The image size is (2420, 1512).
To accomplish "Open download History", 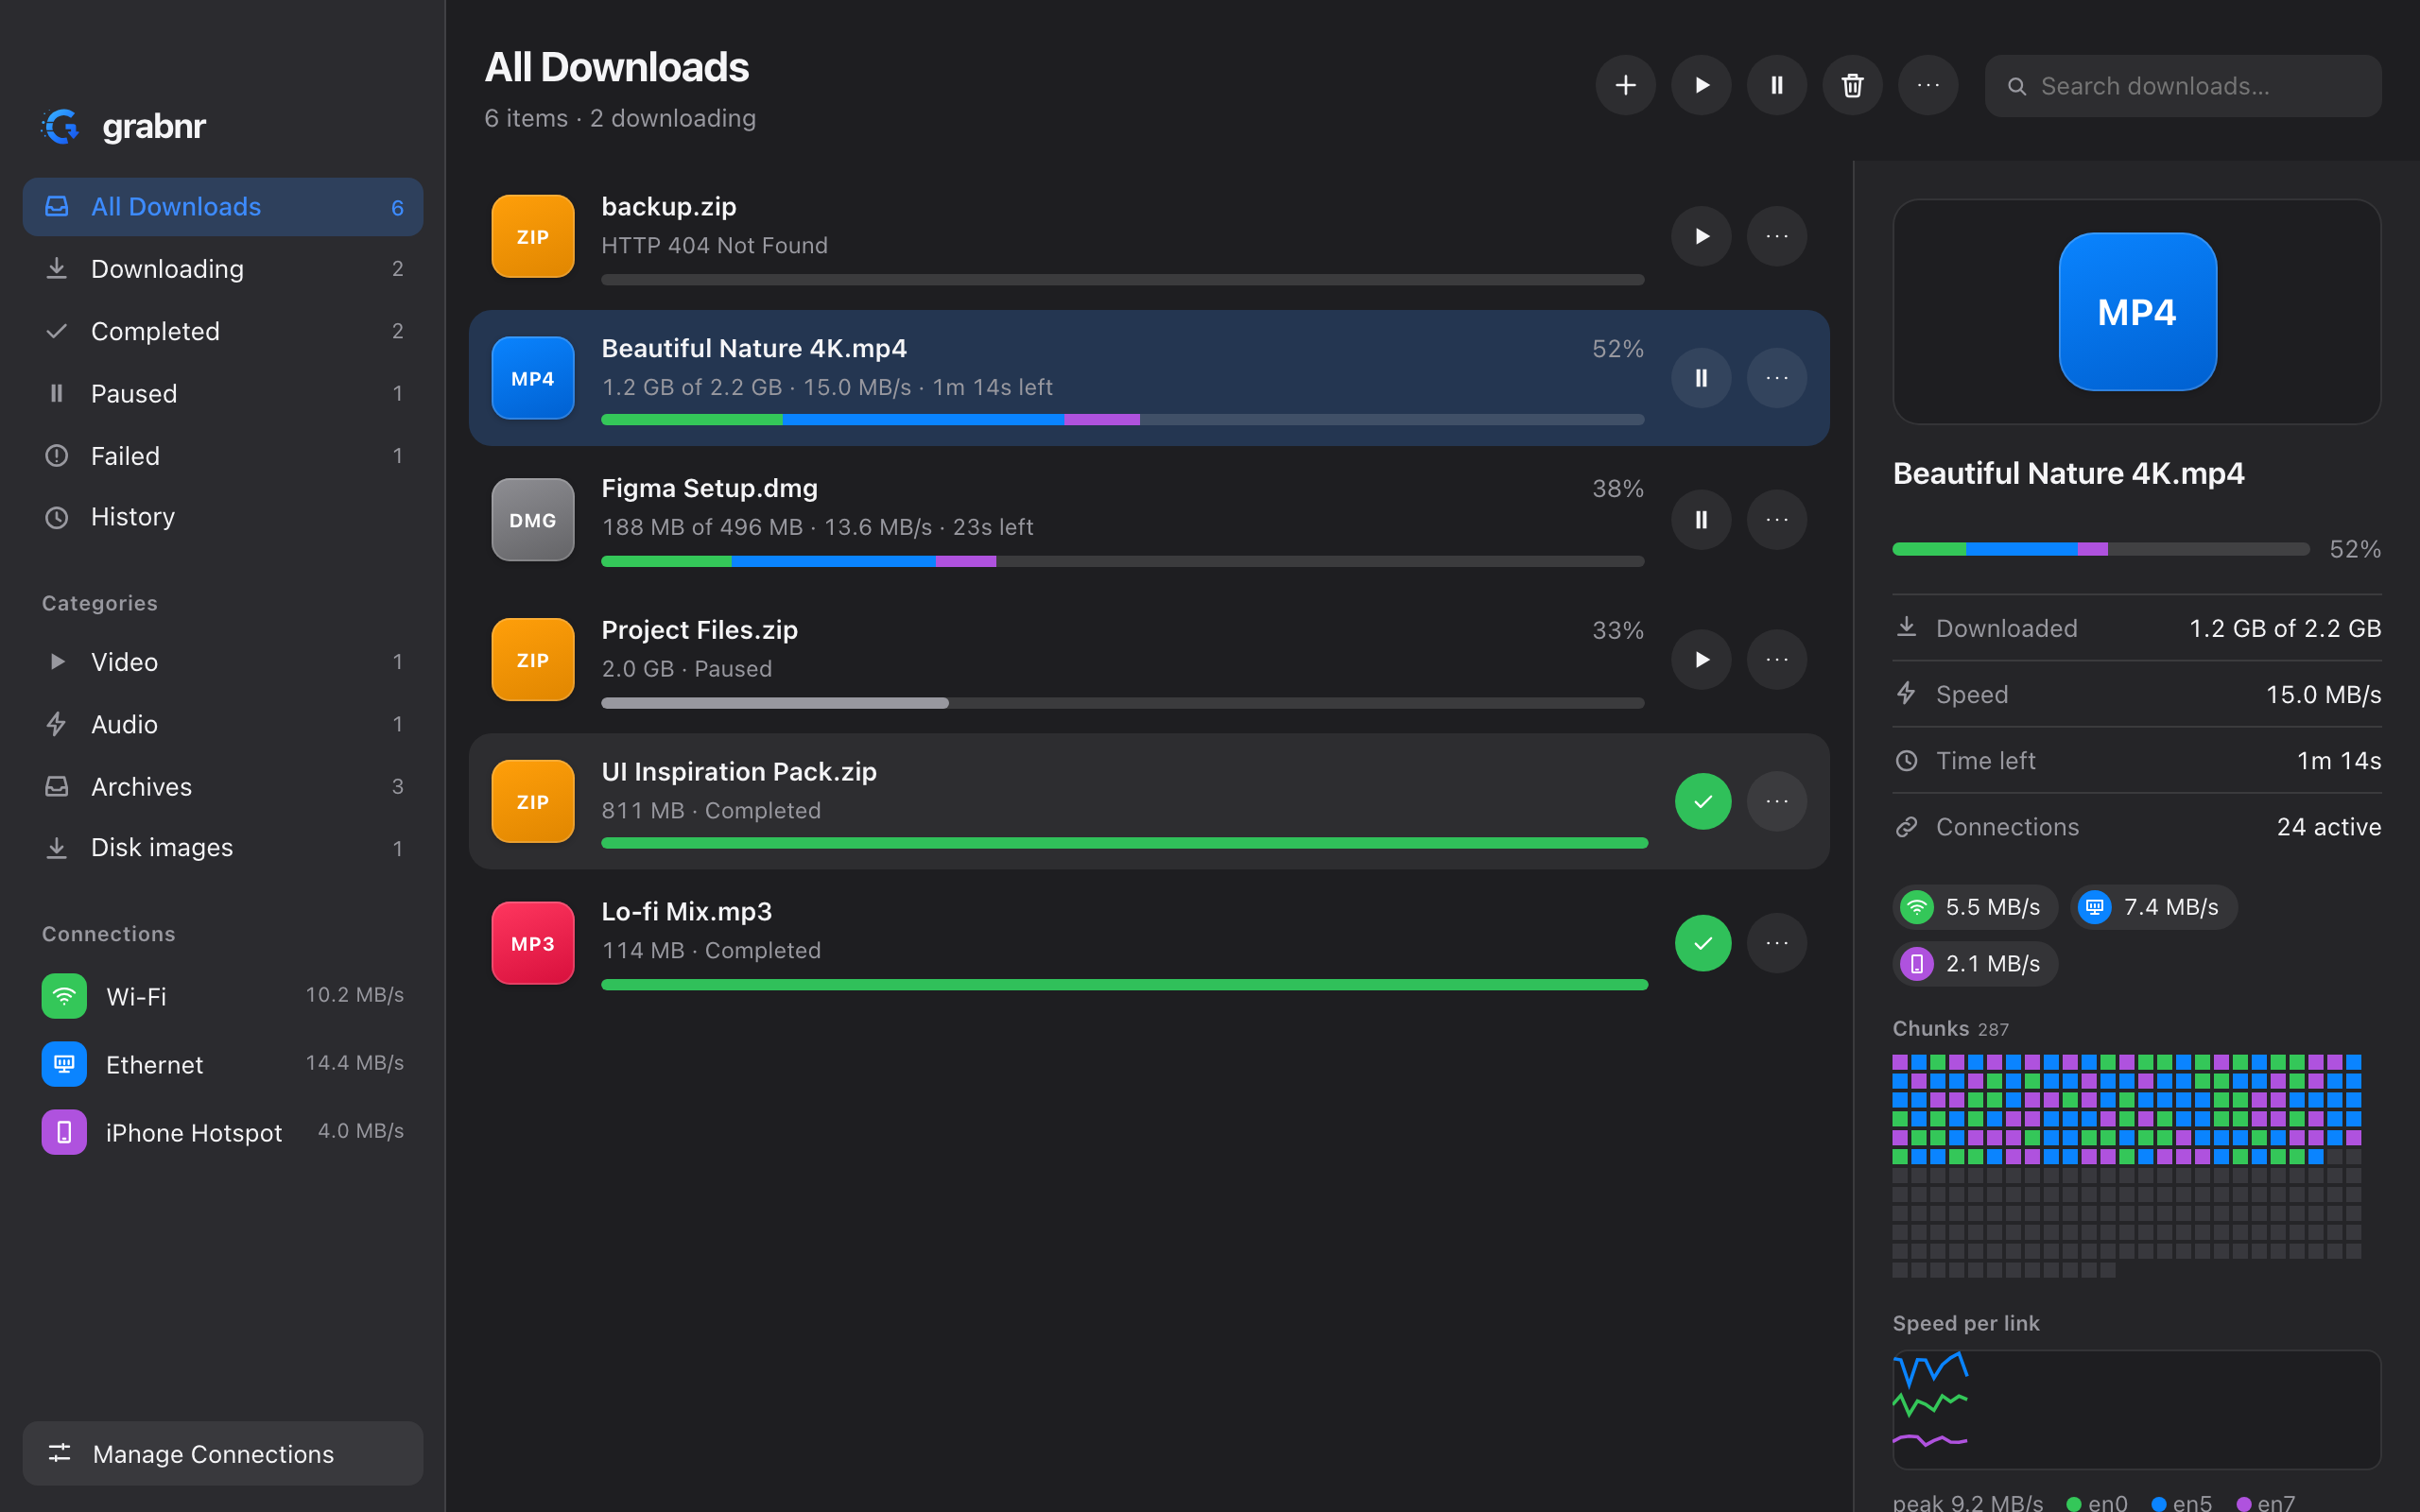I will pyautogui.click(x=223, y=517).
